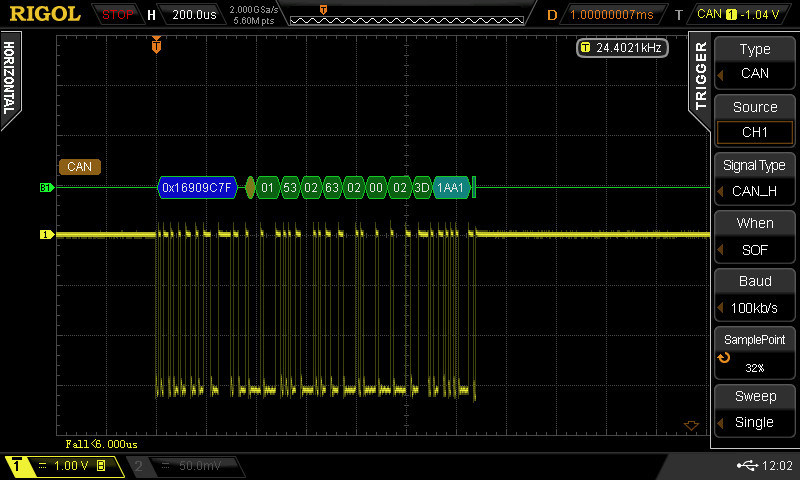The width and height of the screenshot is (800, 480).
Task: Click the 24.4021kHz frequency counter badge
Action: (x=621, y=48)
